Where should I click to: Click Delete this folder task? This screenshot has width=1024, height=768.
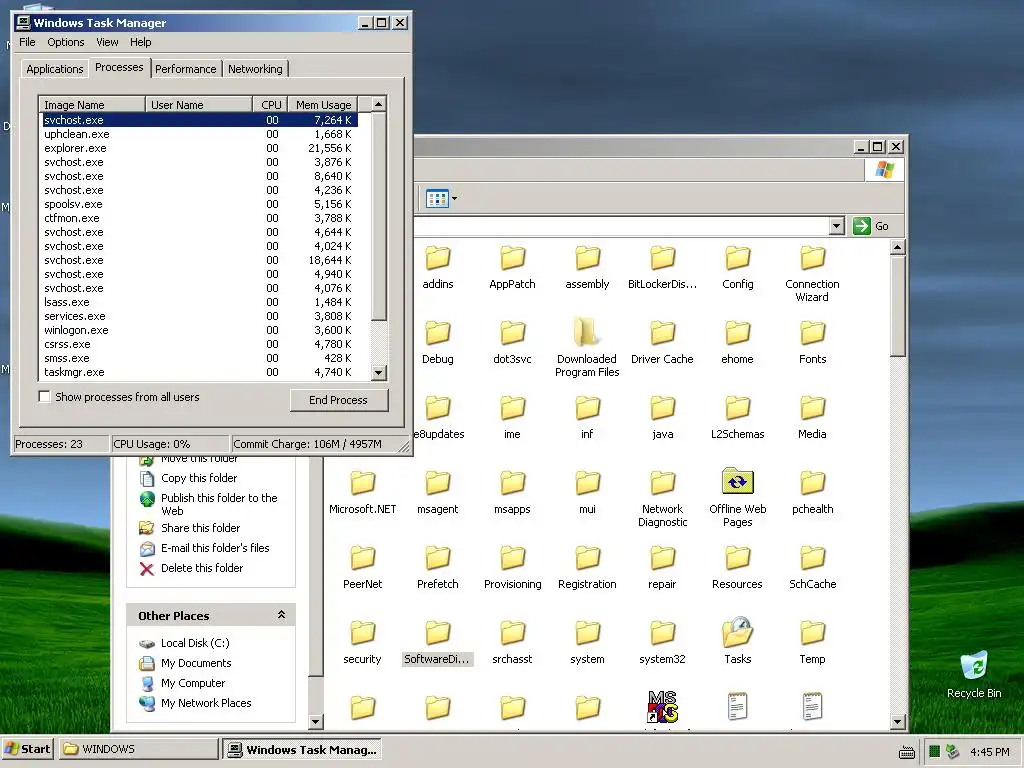click(202, 568)
